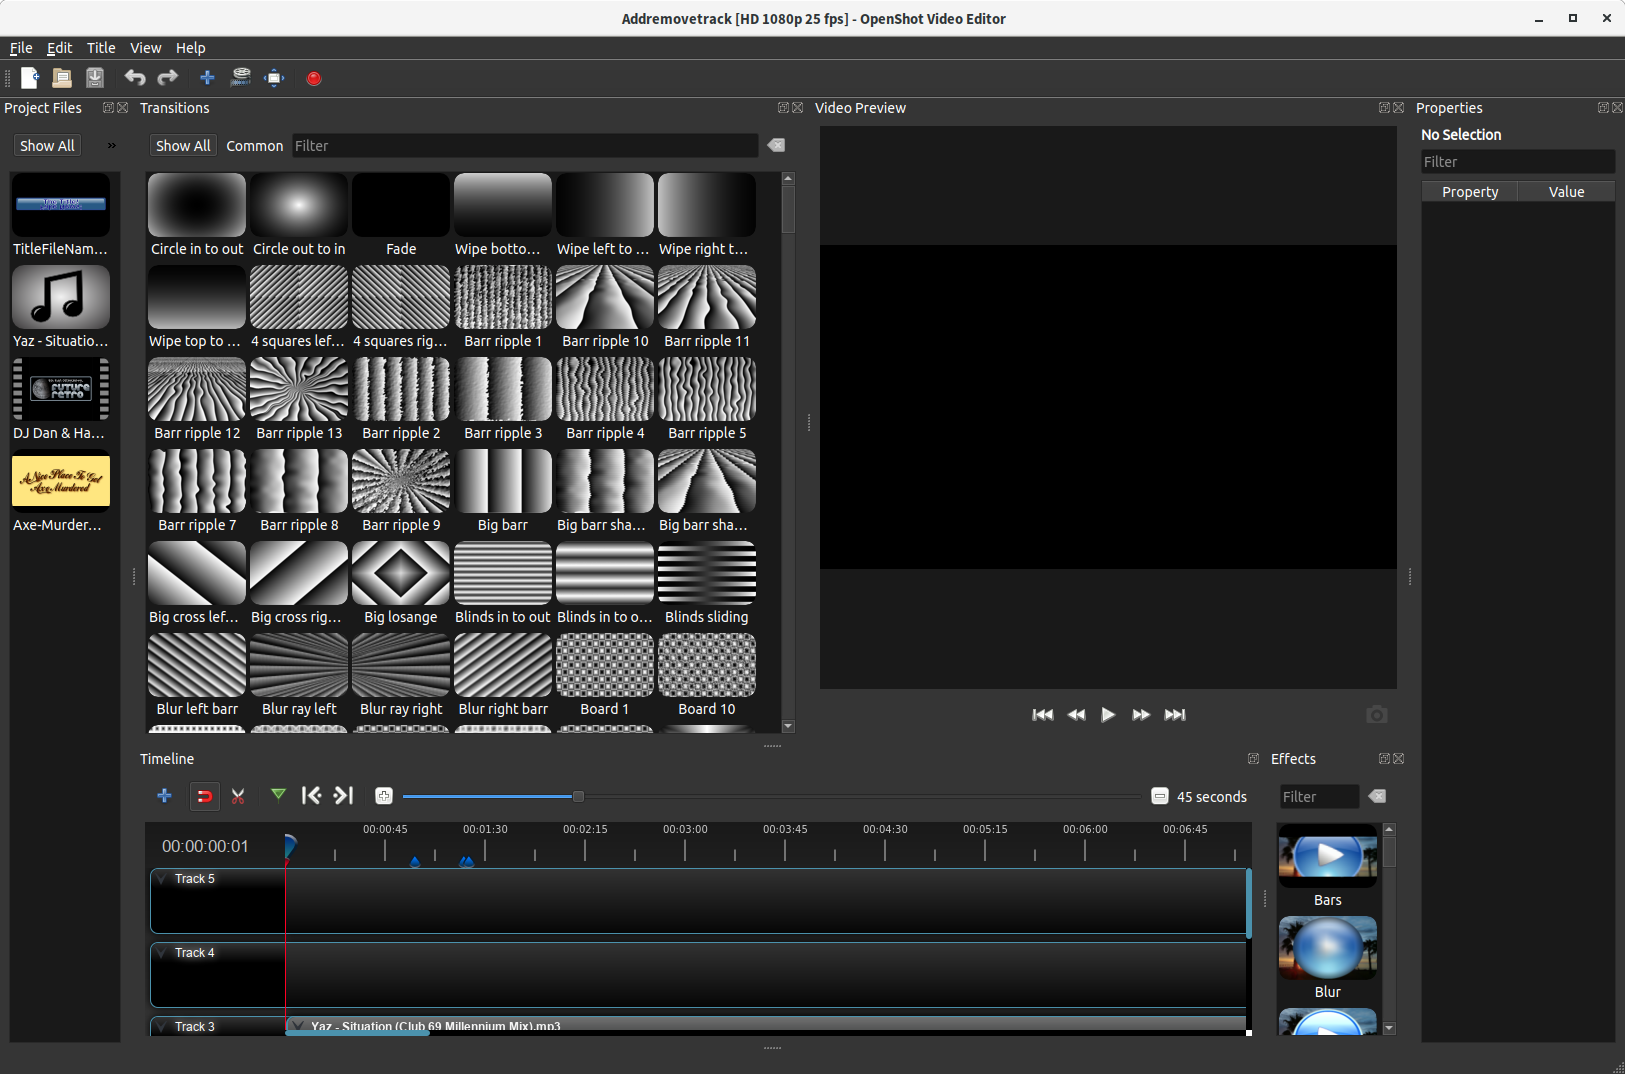
Task: Open Track 5 menu arrow
Action: [163, 879]
